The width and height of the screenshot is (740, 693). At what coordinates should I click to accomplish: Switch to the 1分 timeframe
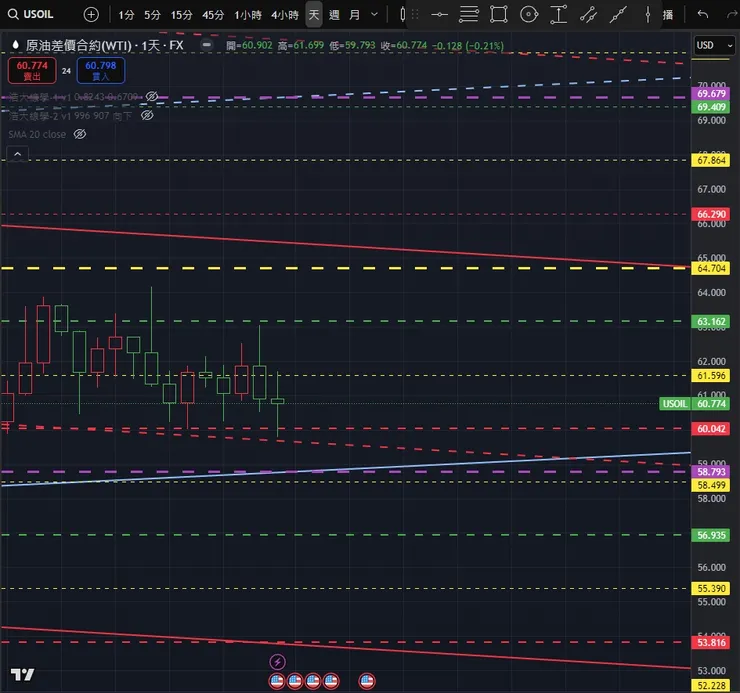(126, 15)
